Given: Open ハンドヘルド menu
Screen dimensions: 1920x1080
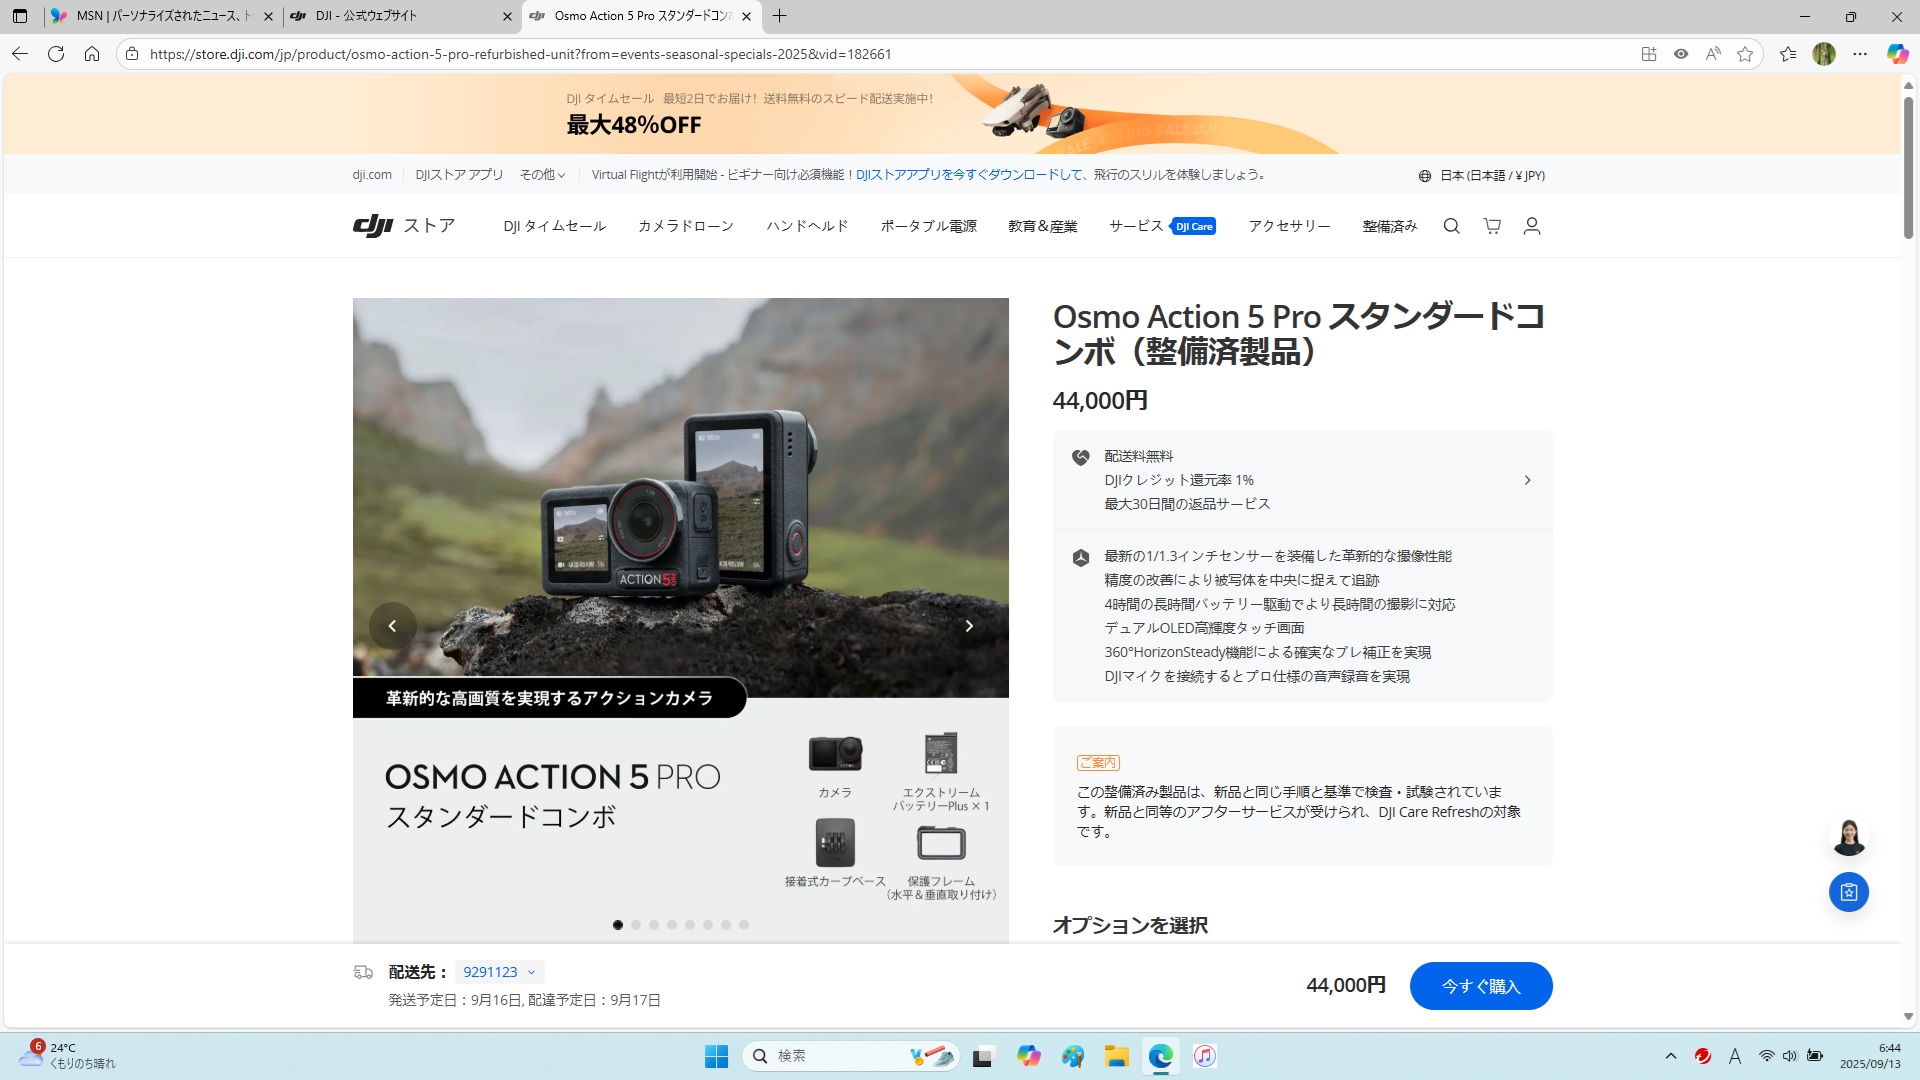Looking at the screenshot, I should coord(807,226).
